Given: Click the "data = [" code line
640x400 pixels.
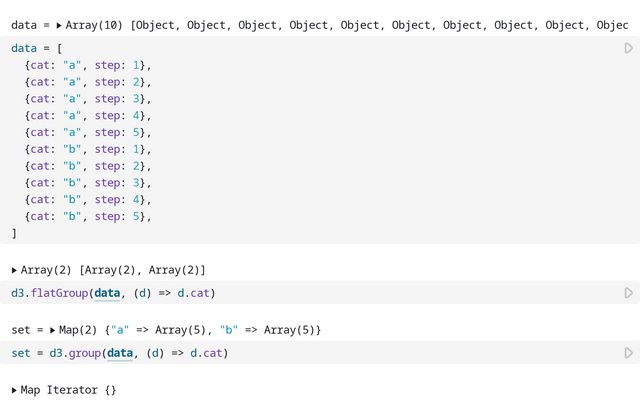Looking at the screenshot, I should pos(40,48).
